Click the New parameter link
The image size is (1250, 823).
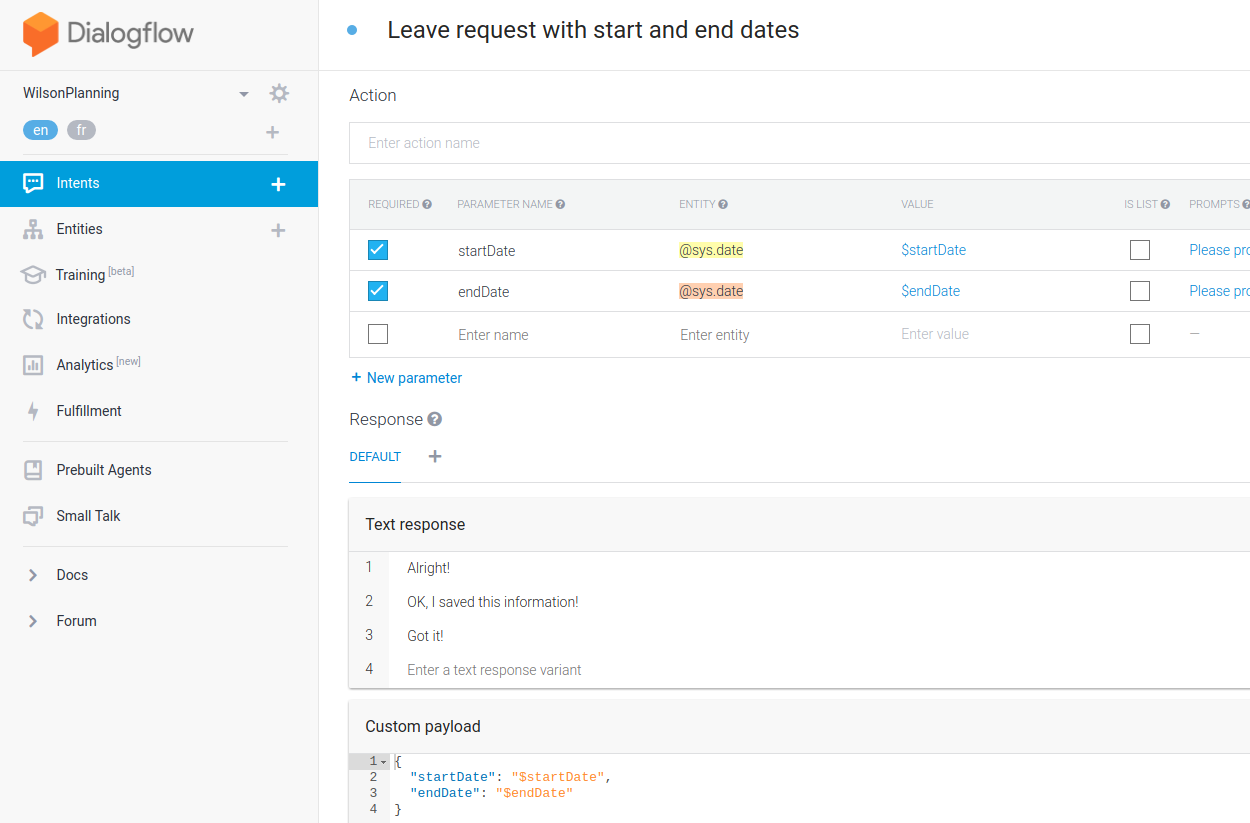[406, 378]
